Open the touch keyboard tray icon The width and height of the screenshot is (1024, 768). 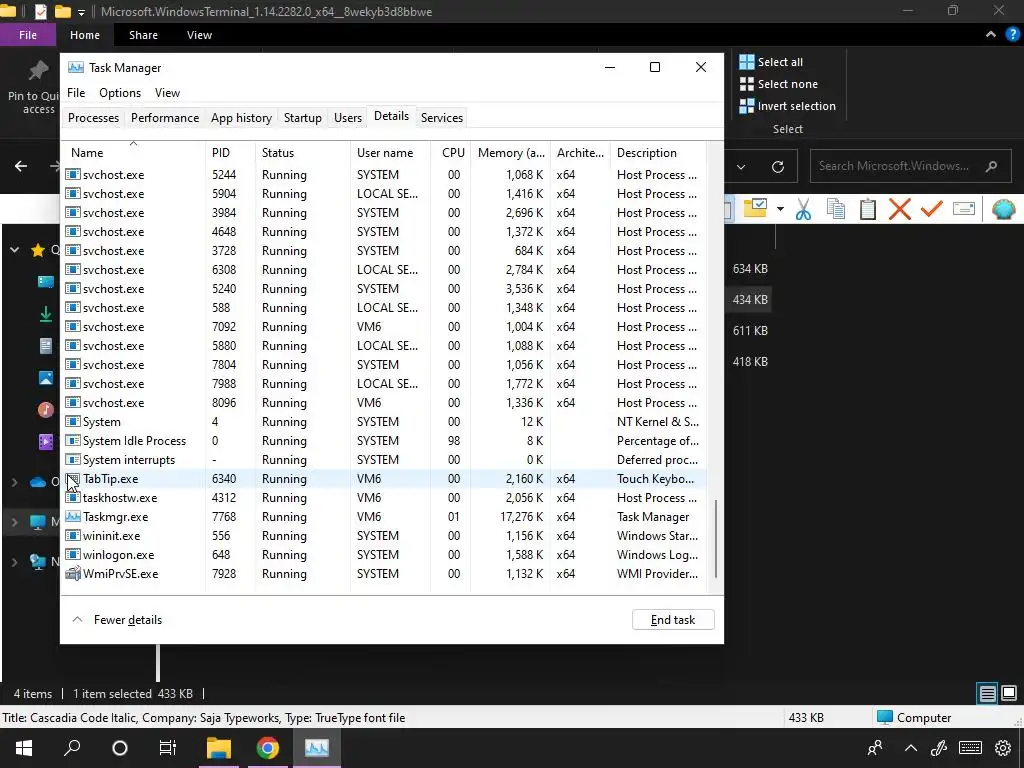[x=970, y=748]
